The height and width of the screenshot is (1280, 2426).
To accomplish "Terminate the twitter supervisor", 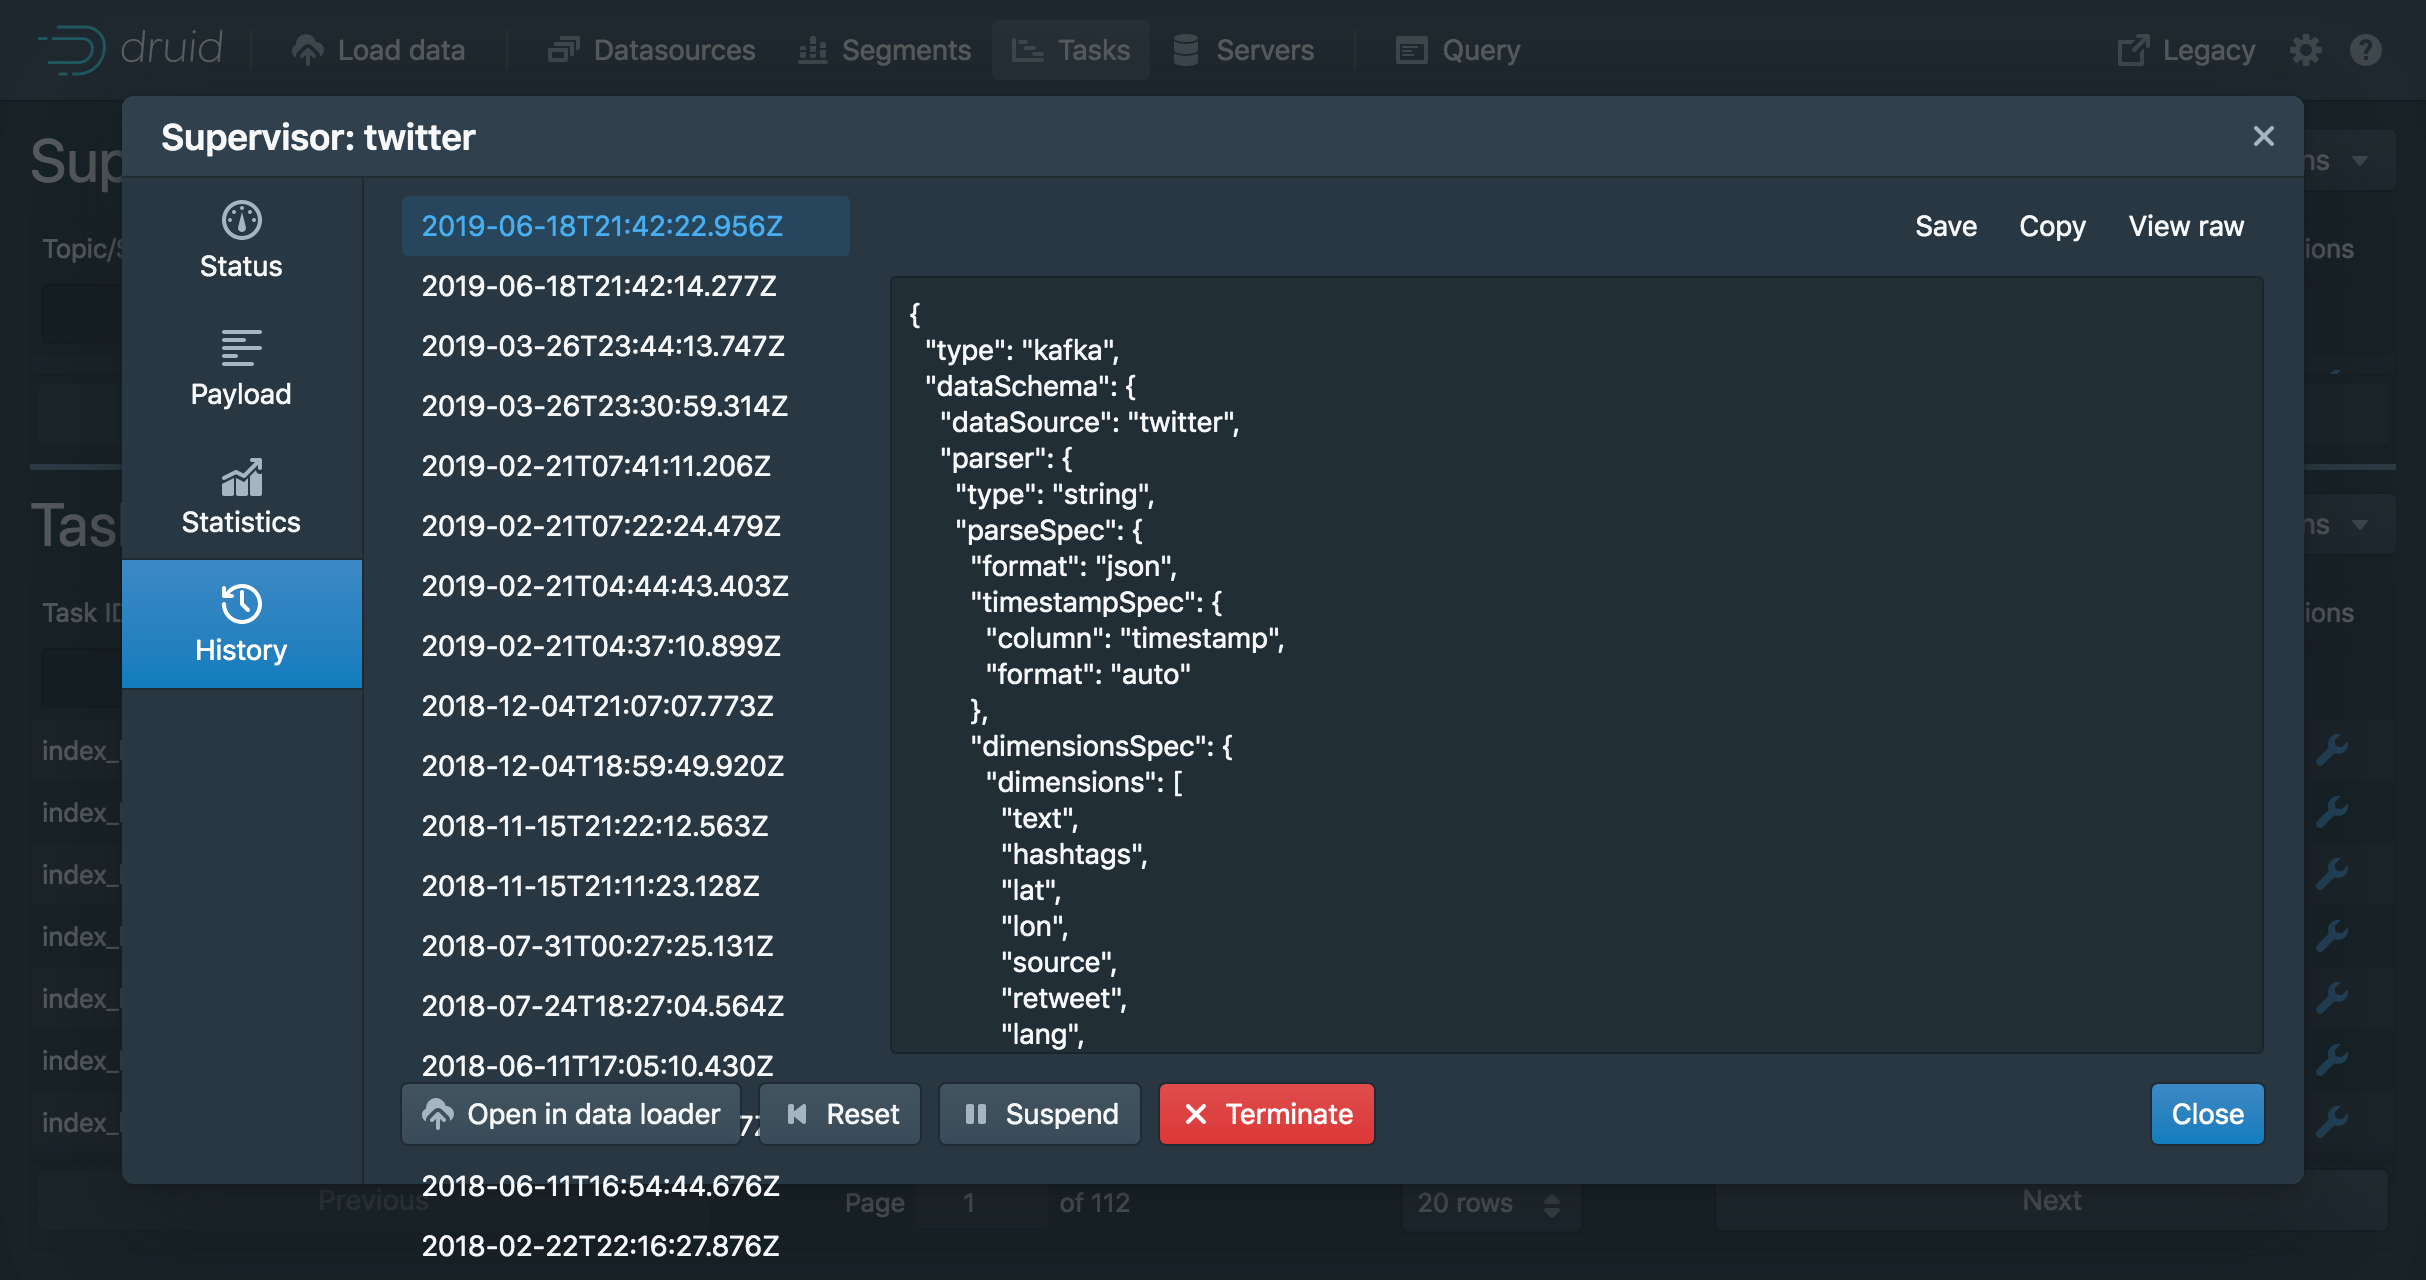I will point(1267,1114).
